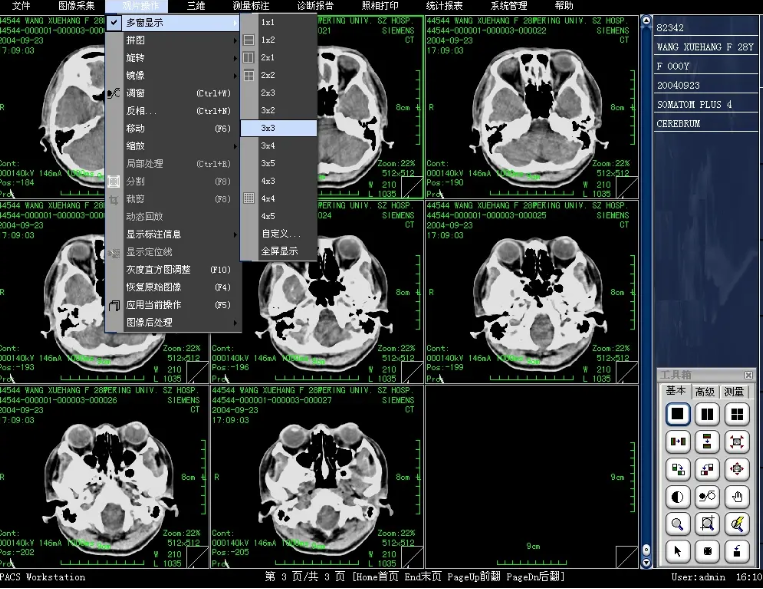The image size is (763, 589).
Task: Switch to the 测量 toolbox tab
Action: [733, 391]
